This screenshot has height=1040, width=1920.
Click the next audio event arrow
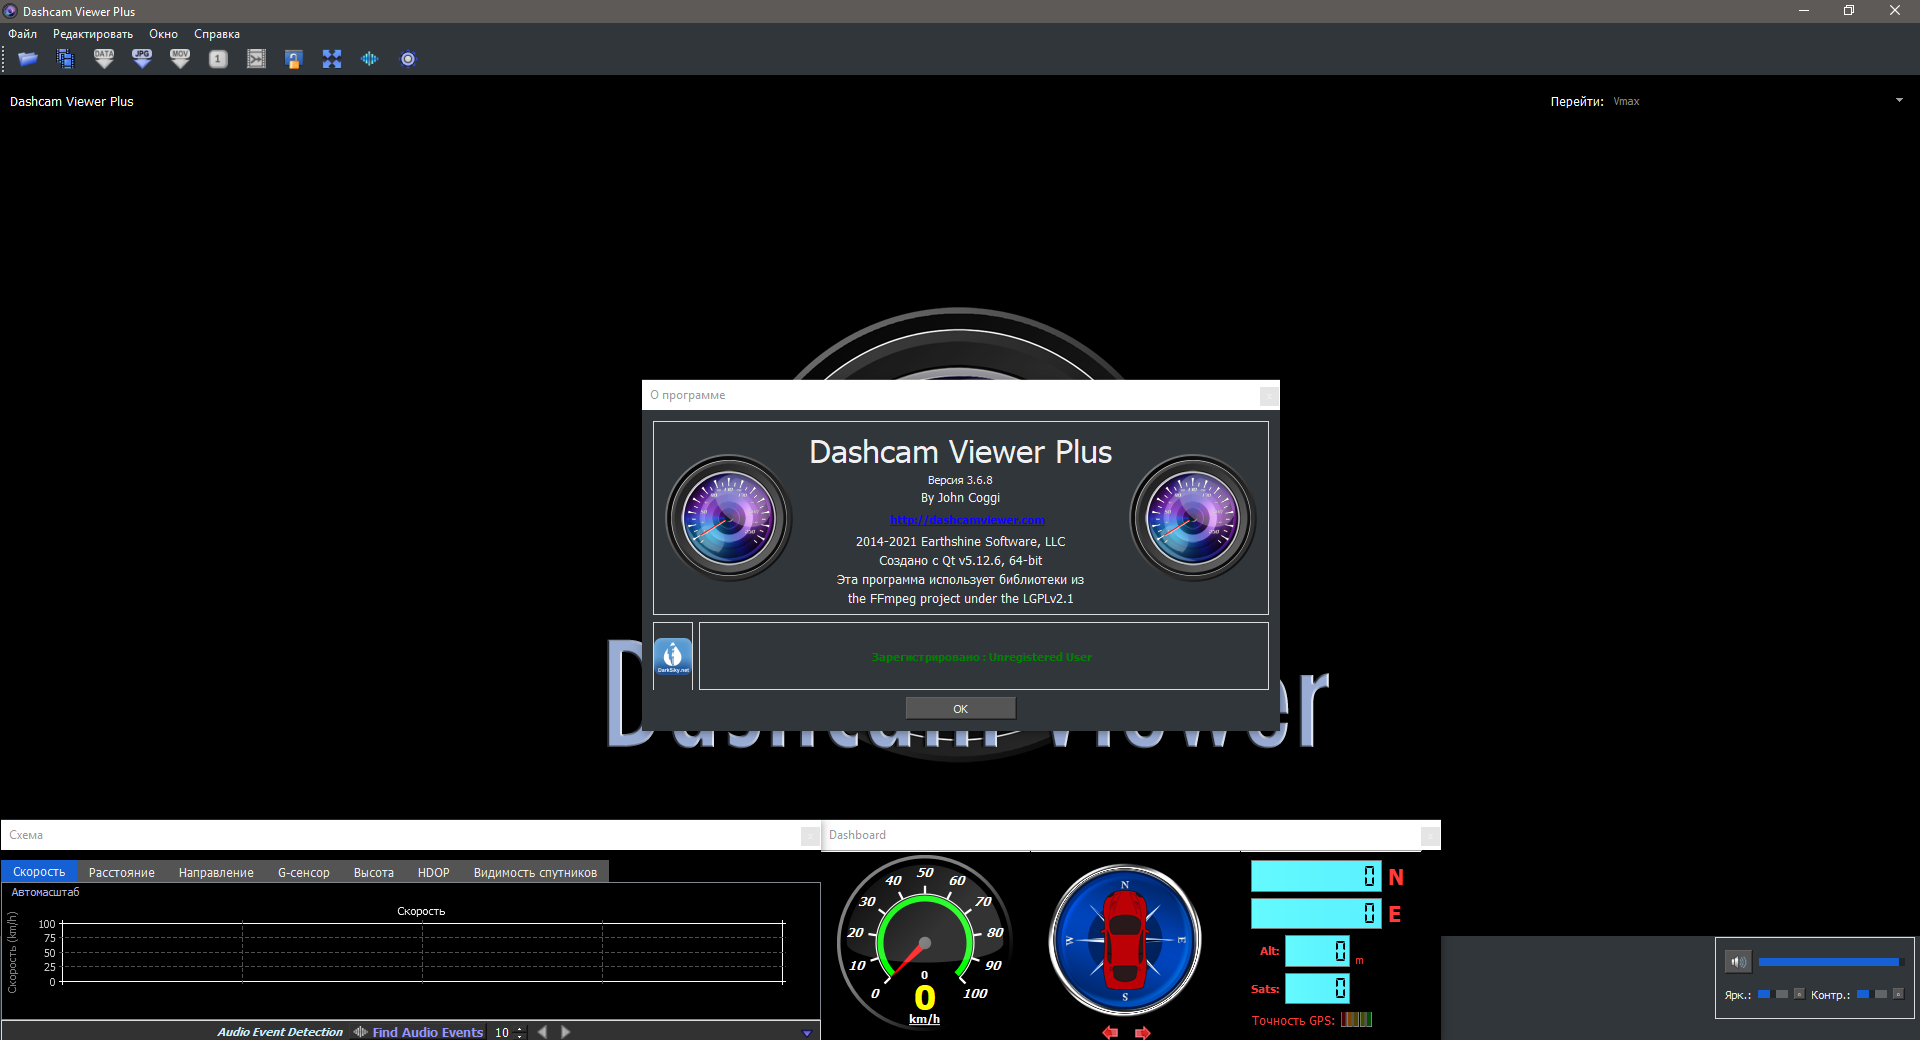tap(565, 1032)
